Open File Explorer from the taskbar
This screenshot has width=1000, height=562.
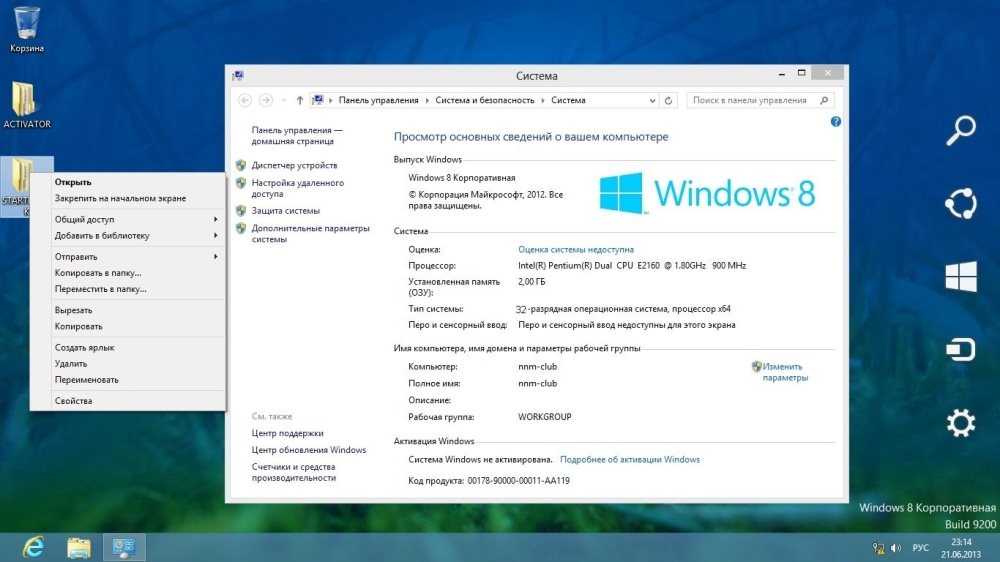point(79,547)
